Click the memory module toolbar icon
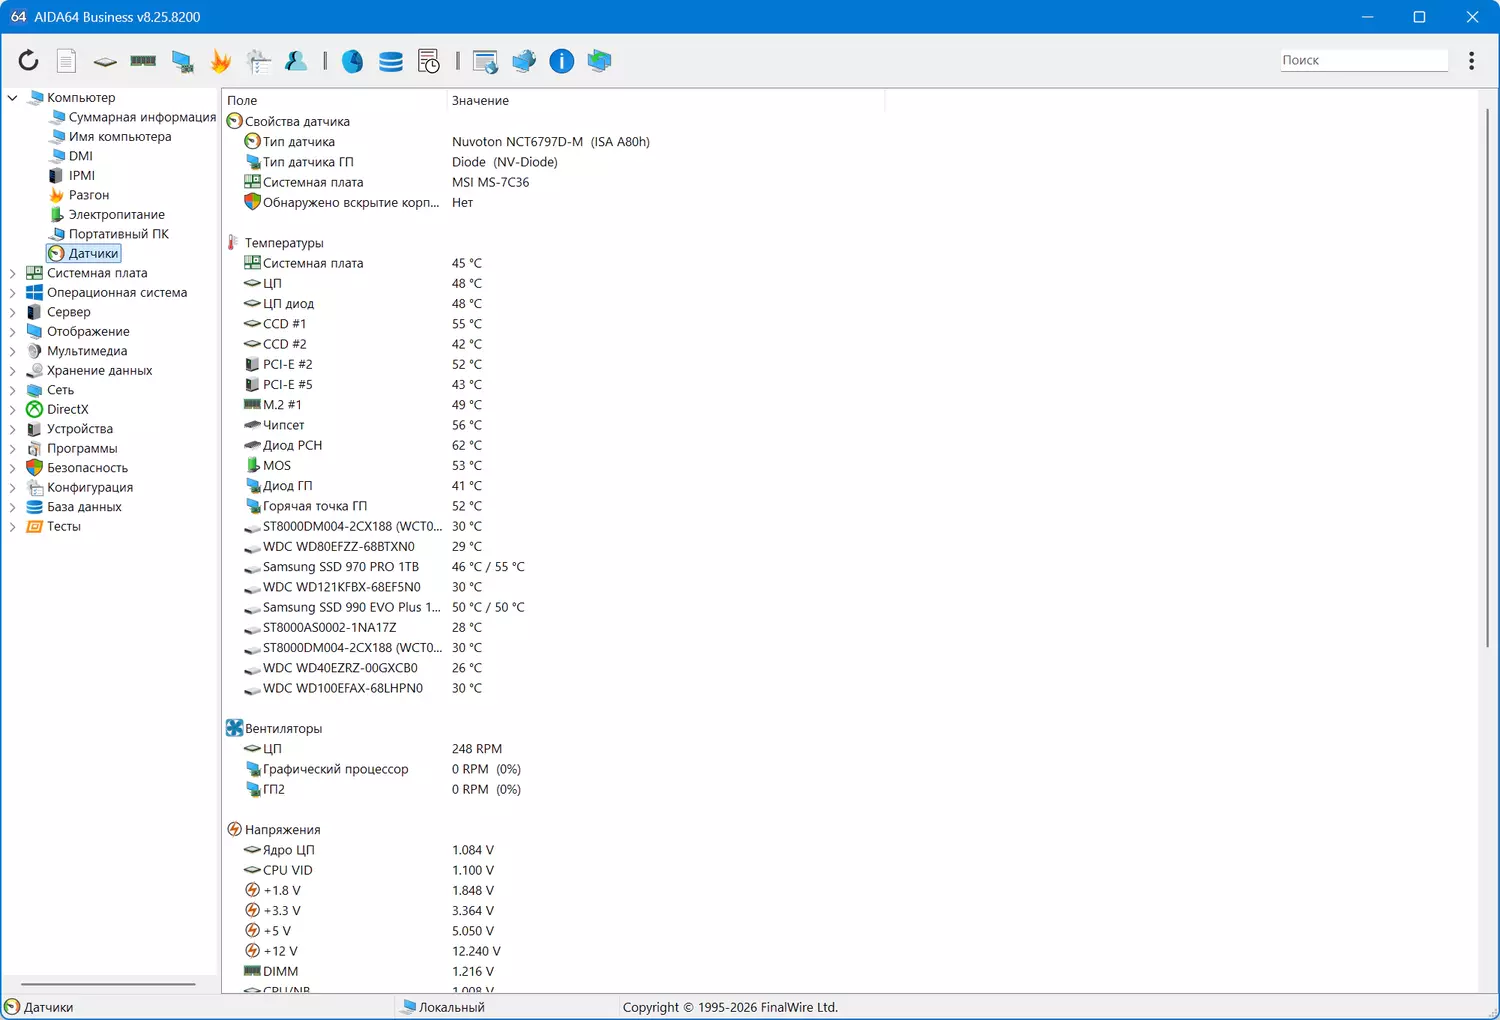 click(x=143, y=61)
